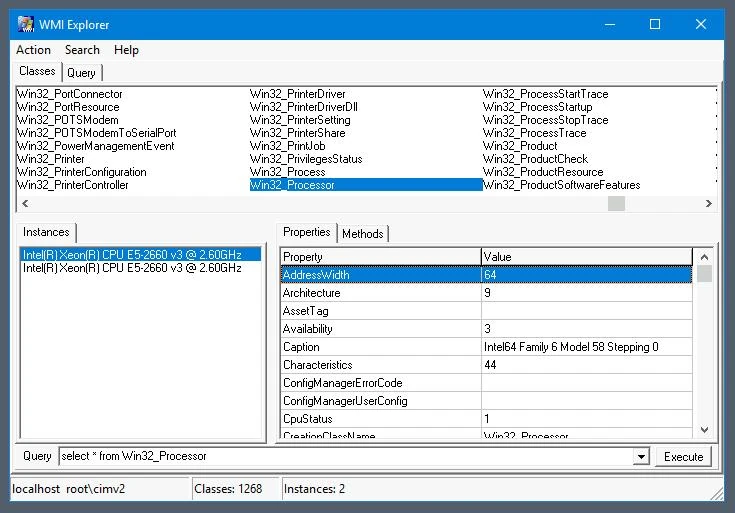Screen dimensions: 735x513
Task: Switch to the Methods tab
Action: point(362,234)
